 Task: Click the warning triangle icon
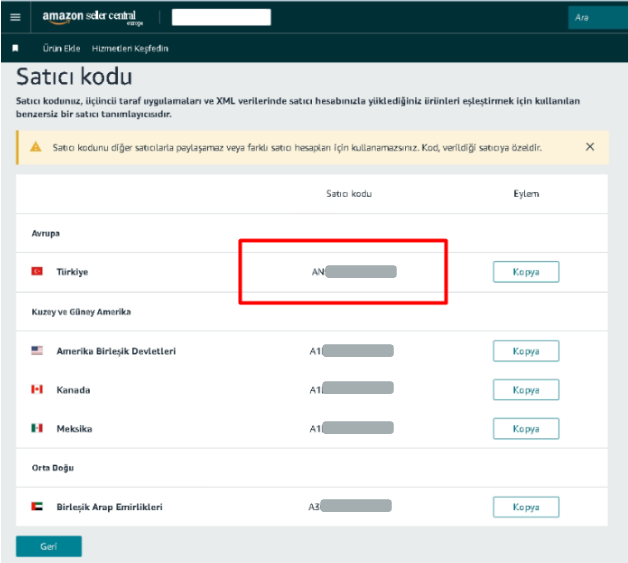click(x=36, y=147)
